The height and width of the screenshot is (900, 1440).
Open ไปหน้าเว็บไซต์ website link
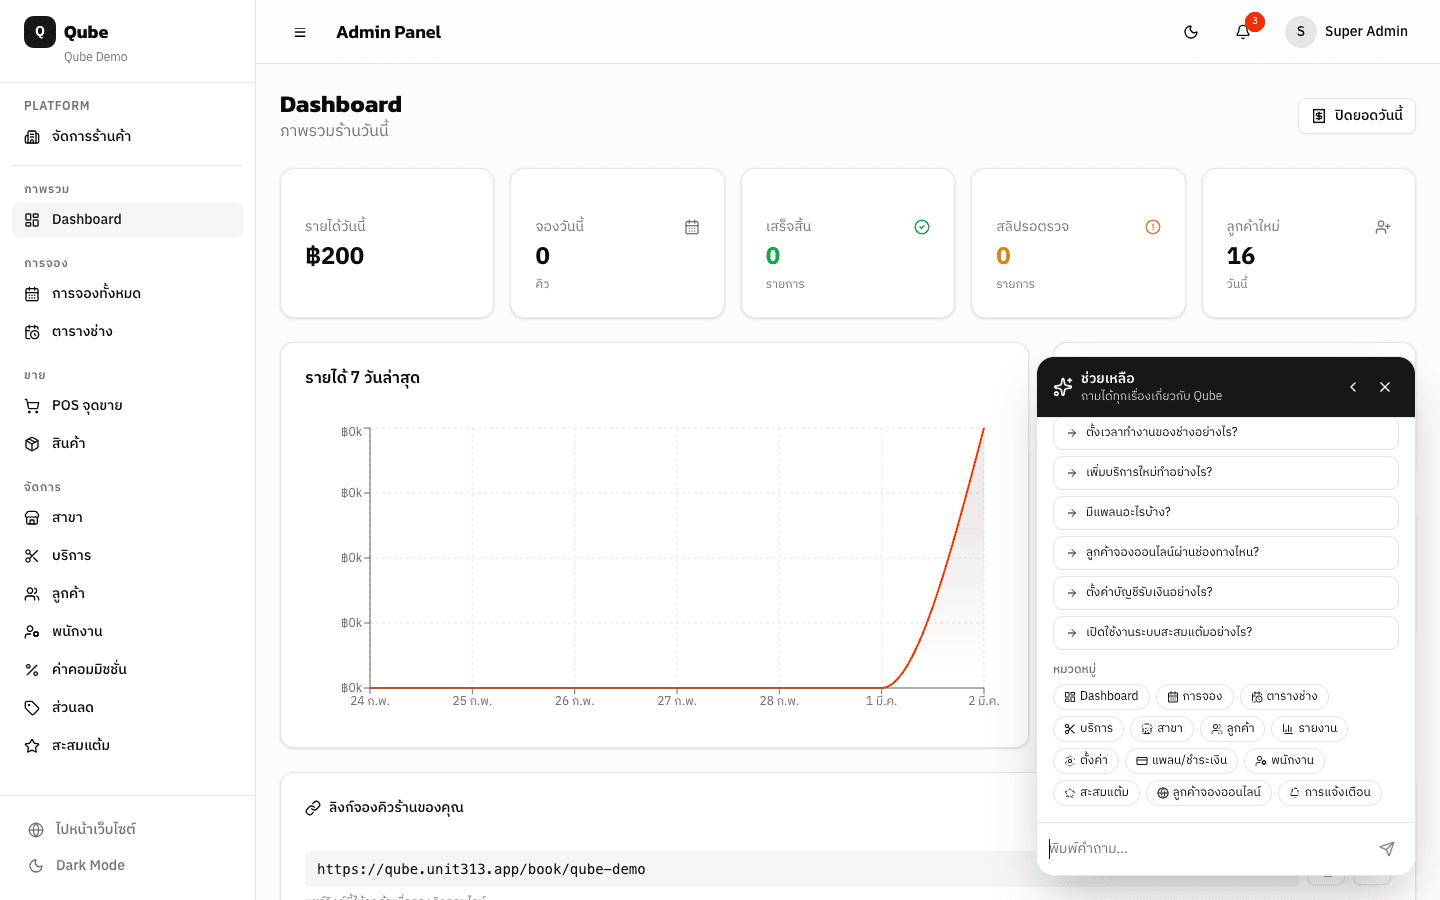tap(95, 829)
